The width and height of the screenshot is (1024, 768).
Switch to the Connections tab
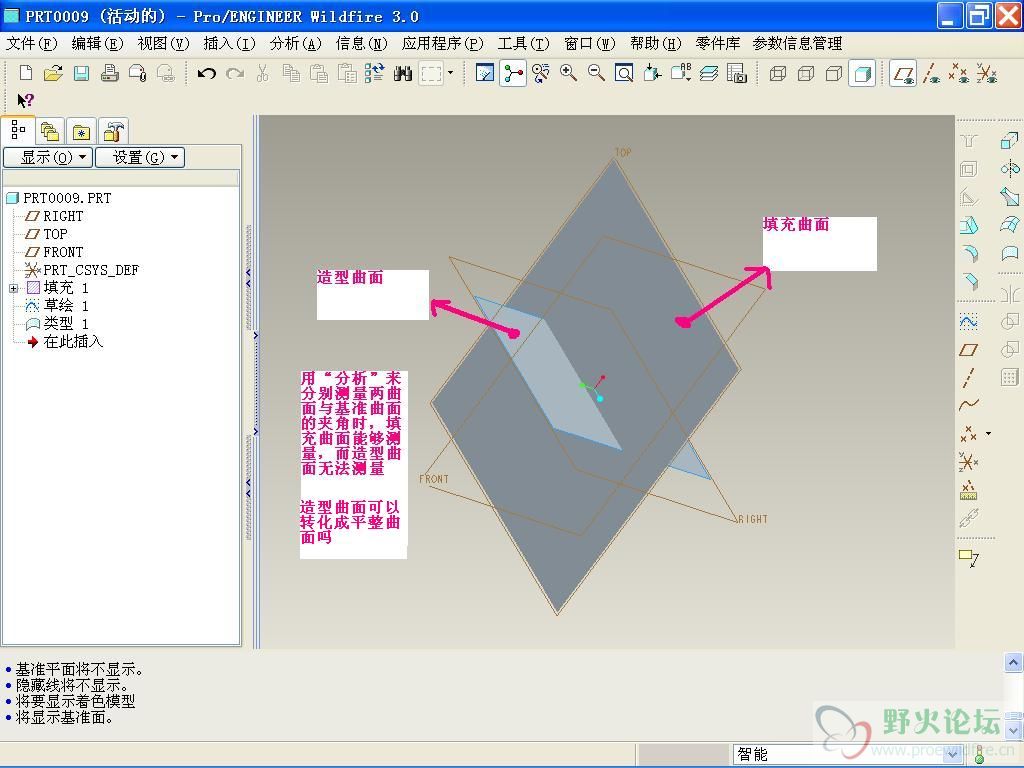coord(114,132)
